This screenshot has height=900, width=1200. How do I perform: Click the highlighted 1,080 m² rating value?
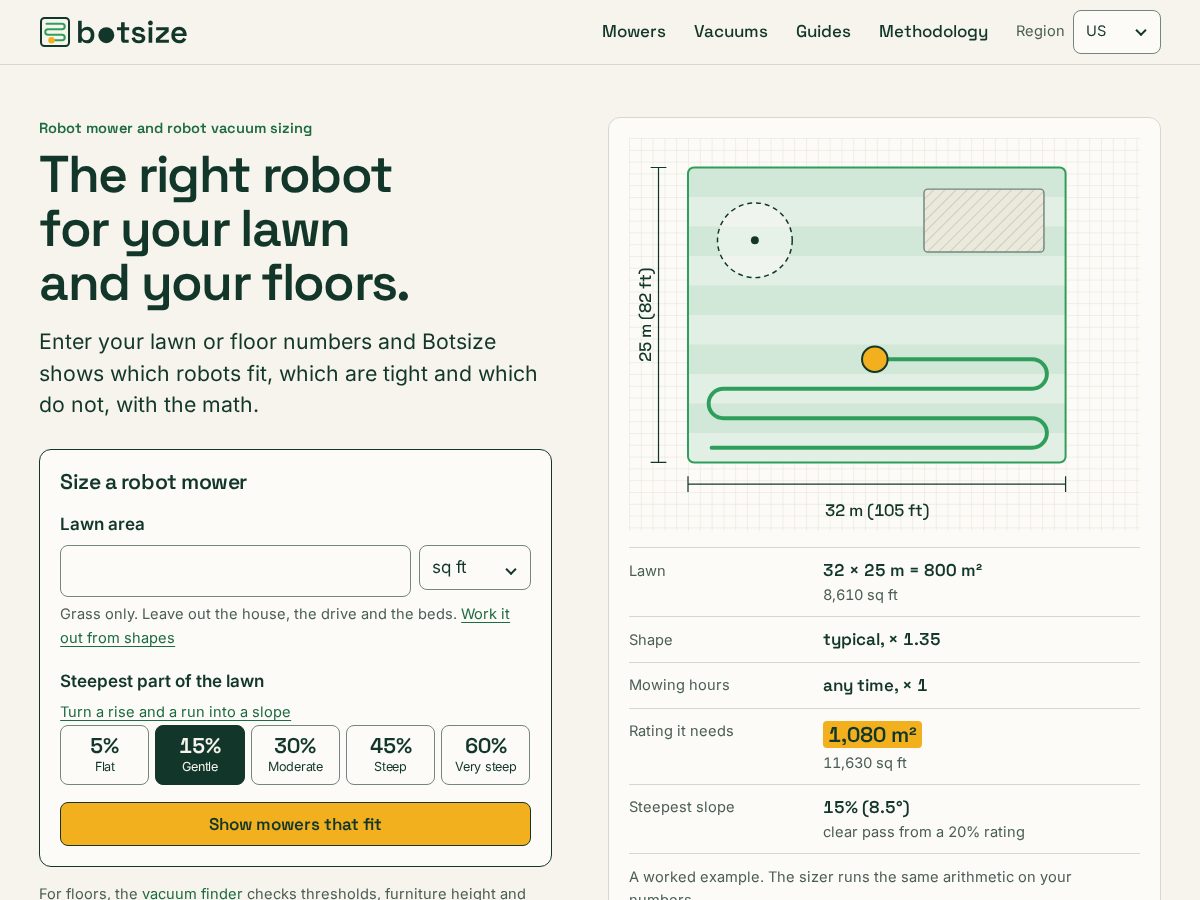tap(872, 735)
